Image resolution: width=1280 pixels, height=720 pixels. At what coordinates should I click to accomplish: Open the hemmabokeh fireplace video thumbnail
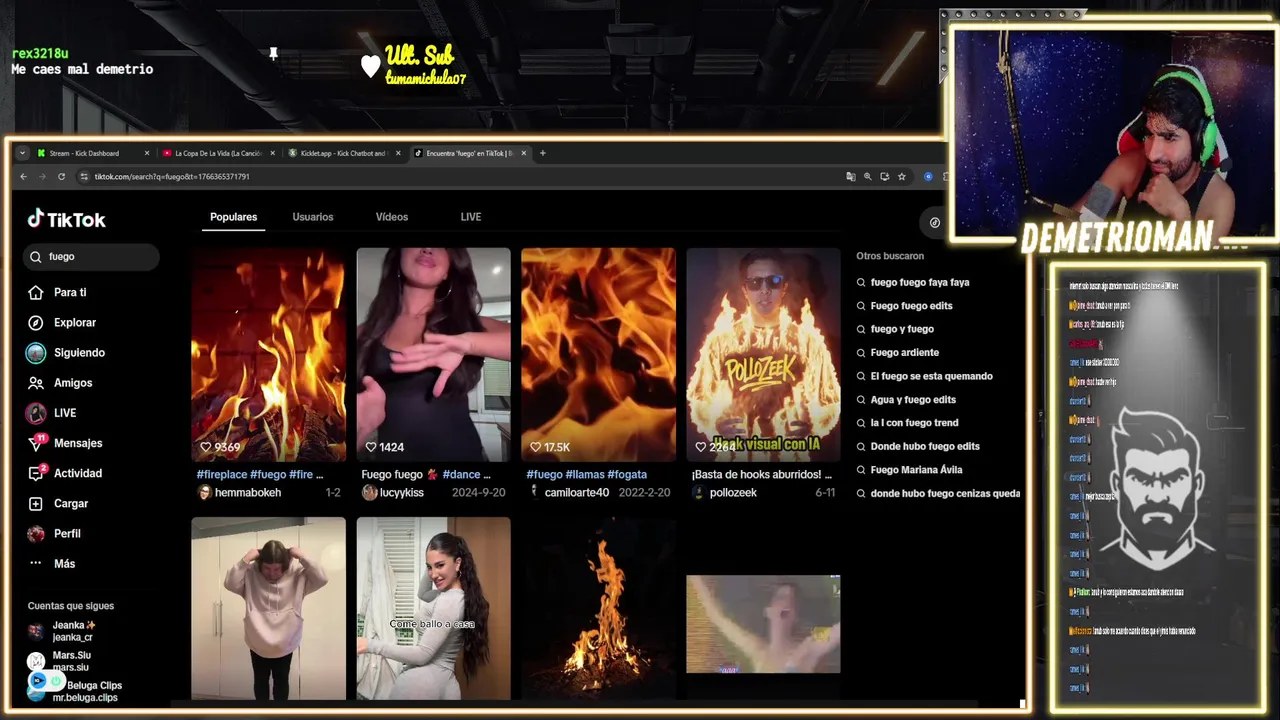click(268, 355)
